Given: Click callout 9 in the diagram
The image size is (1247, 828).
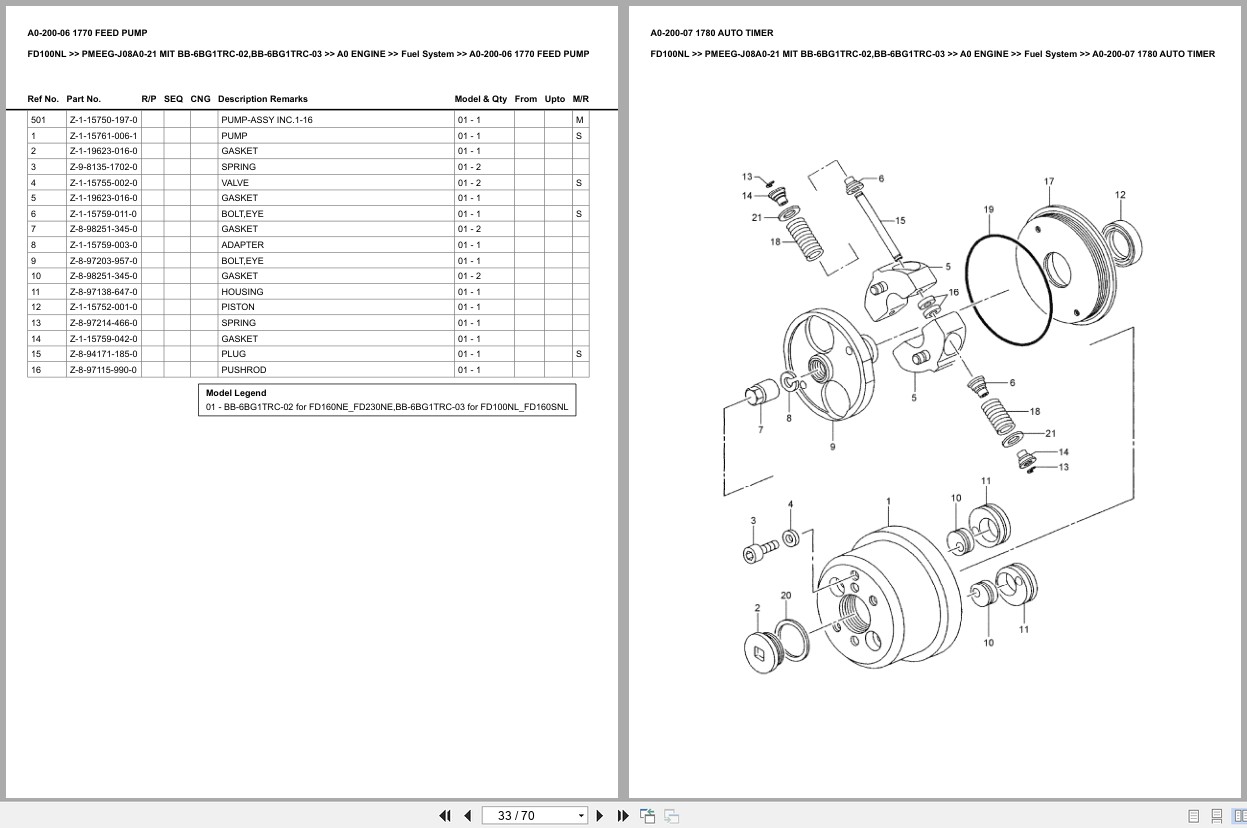Looking at the screenshot, I should click(x=832, y=447).
